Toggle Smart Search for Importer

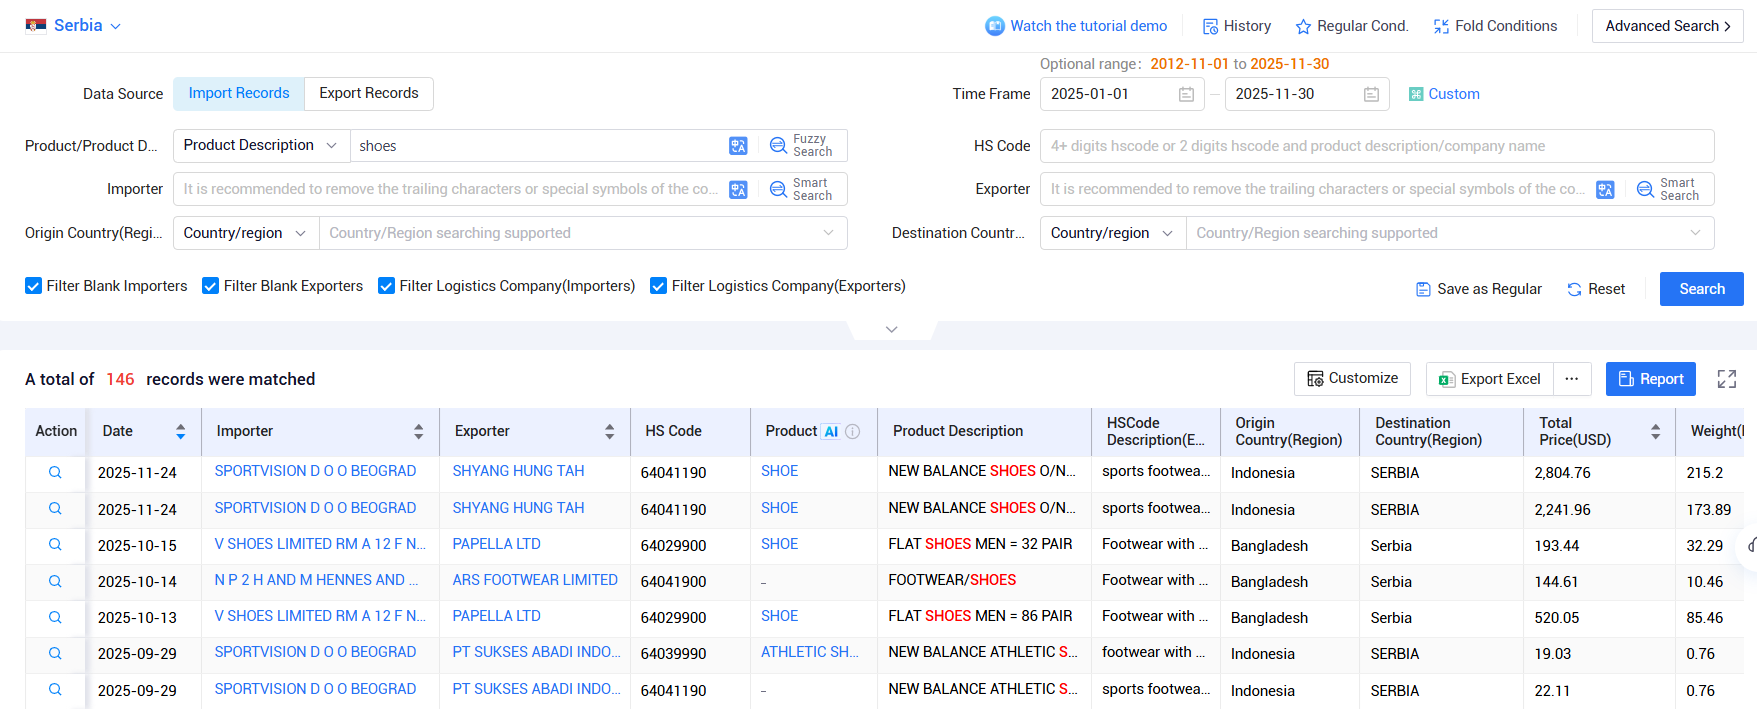[x=802, y=189]
